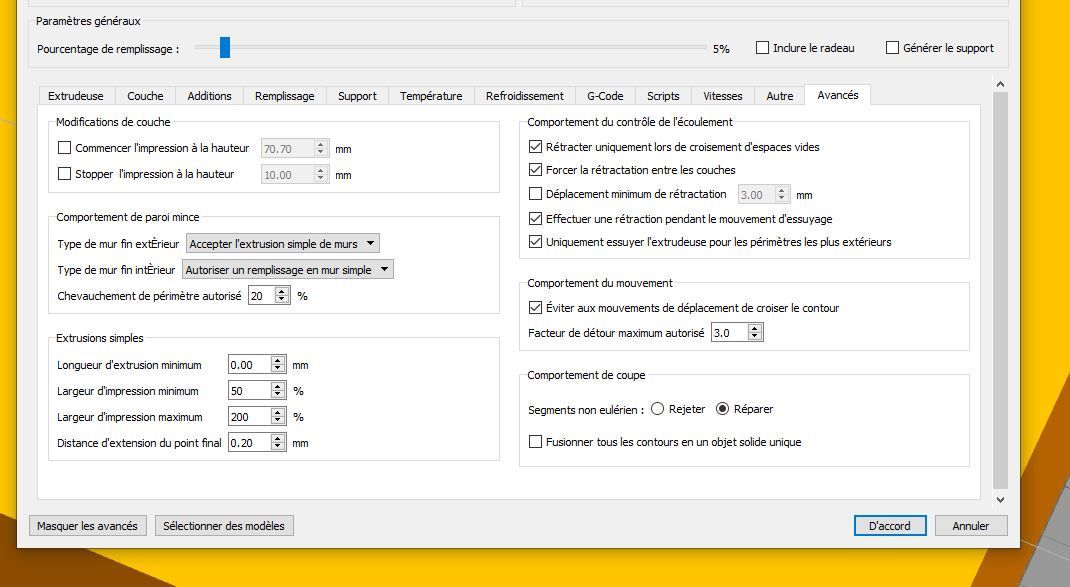
Task: Click the Sélectionner des modèles button
Action: click(224, 526)
